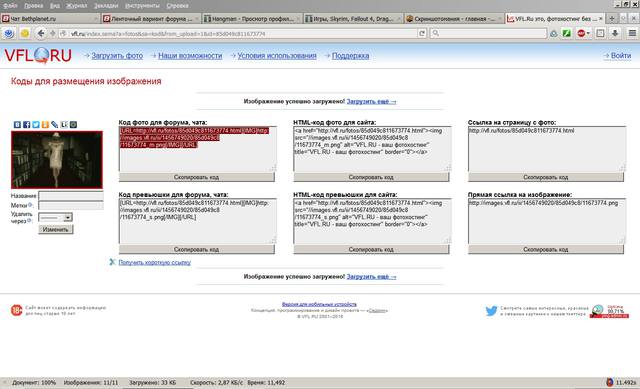640x389 pixels.
Task: Click the green extension icon in the toolbar
Action: (x=567, y=33)
